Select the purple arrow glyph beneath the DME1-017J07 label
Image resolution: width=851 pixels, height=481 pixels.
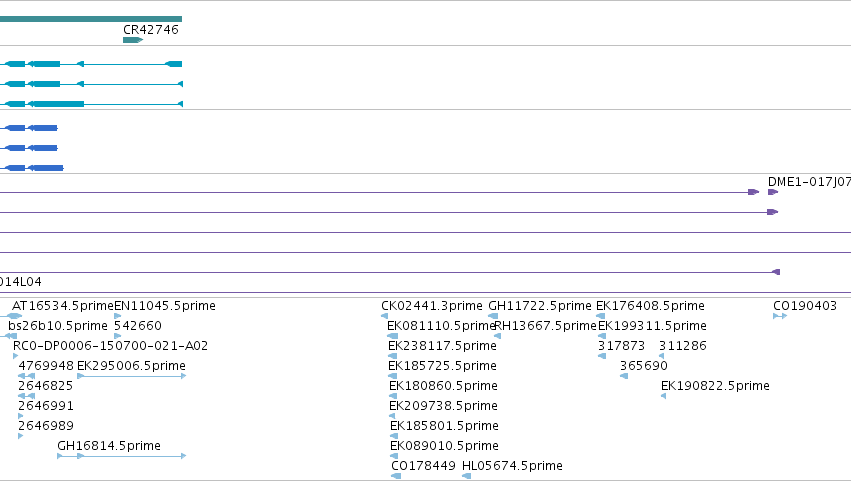tap(773, 192)
